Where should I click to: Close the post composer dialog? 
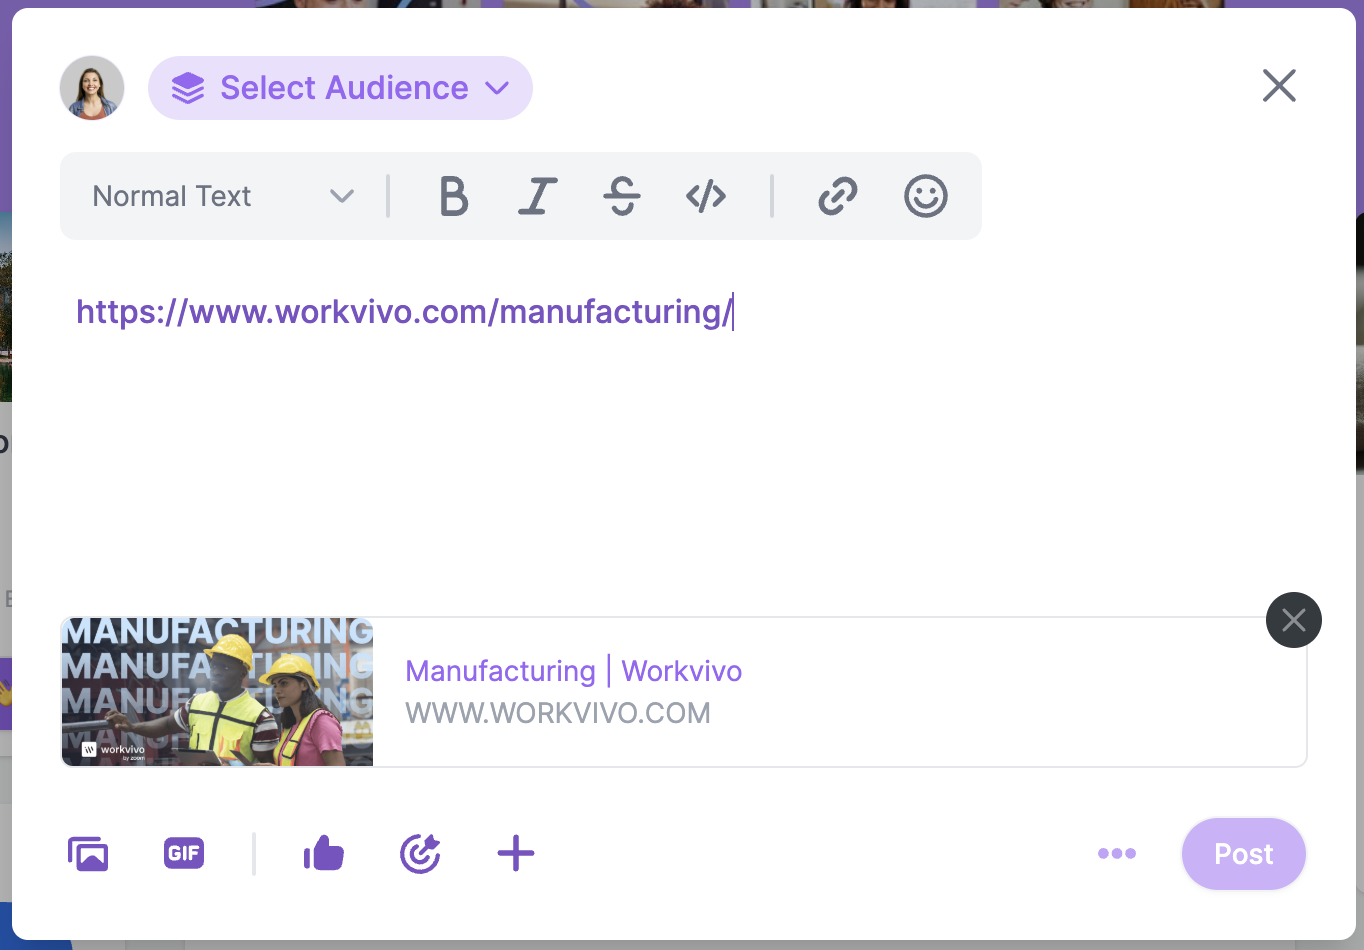1279,86
